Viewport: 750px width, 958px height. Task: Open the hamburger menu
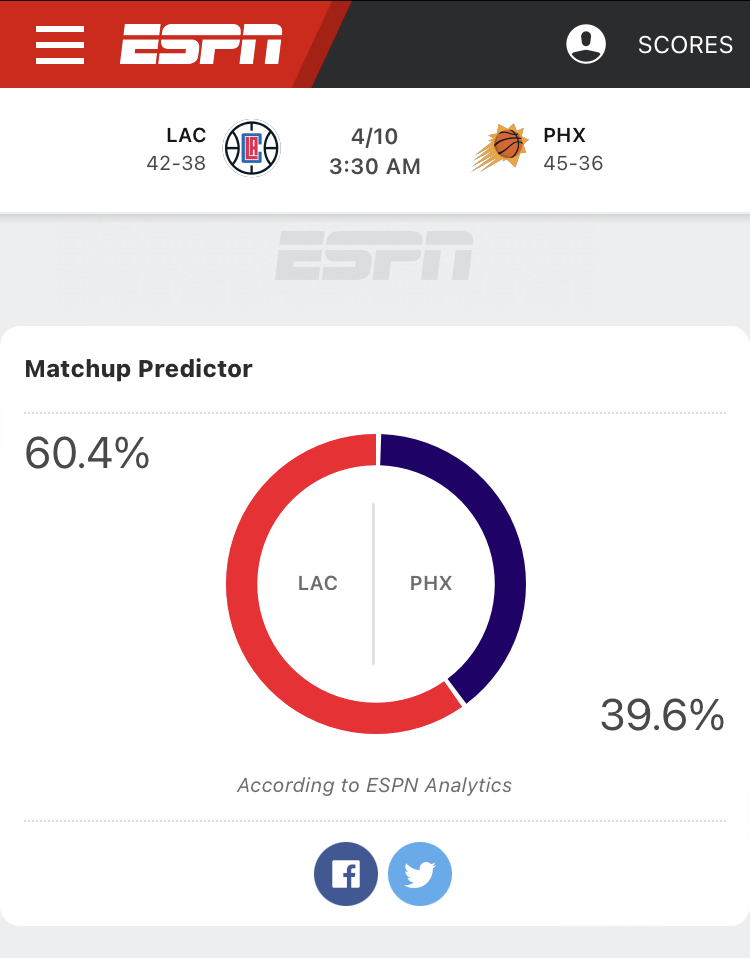click(x=60, y=45)
